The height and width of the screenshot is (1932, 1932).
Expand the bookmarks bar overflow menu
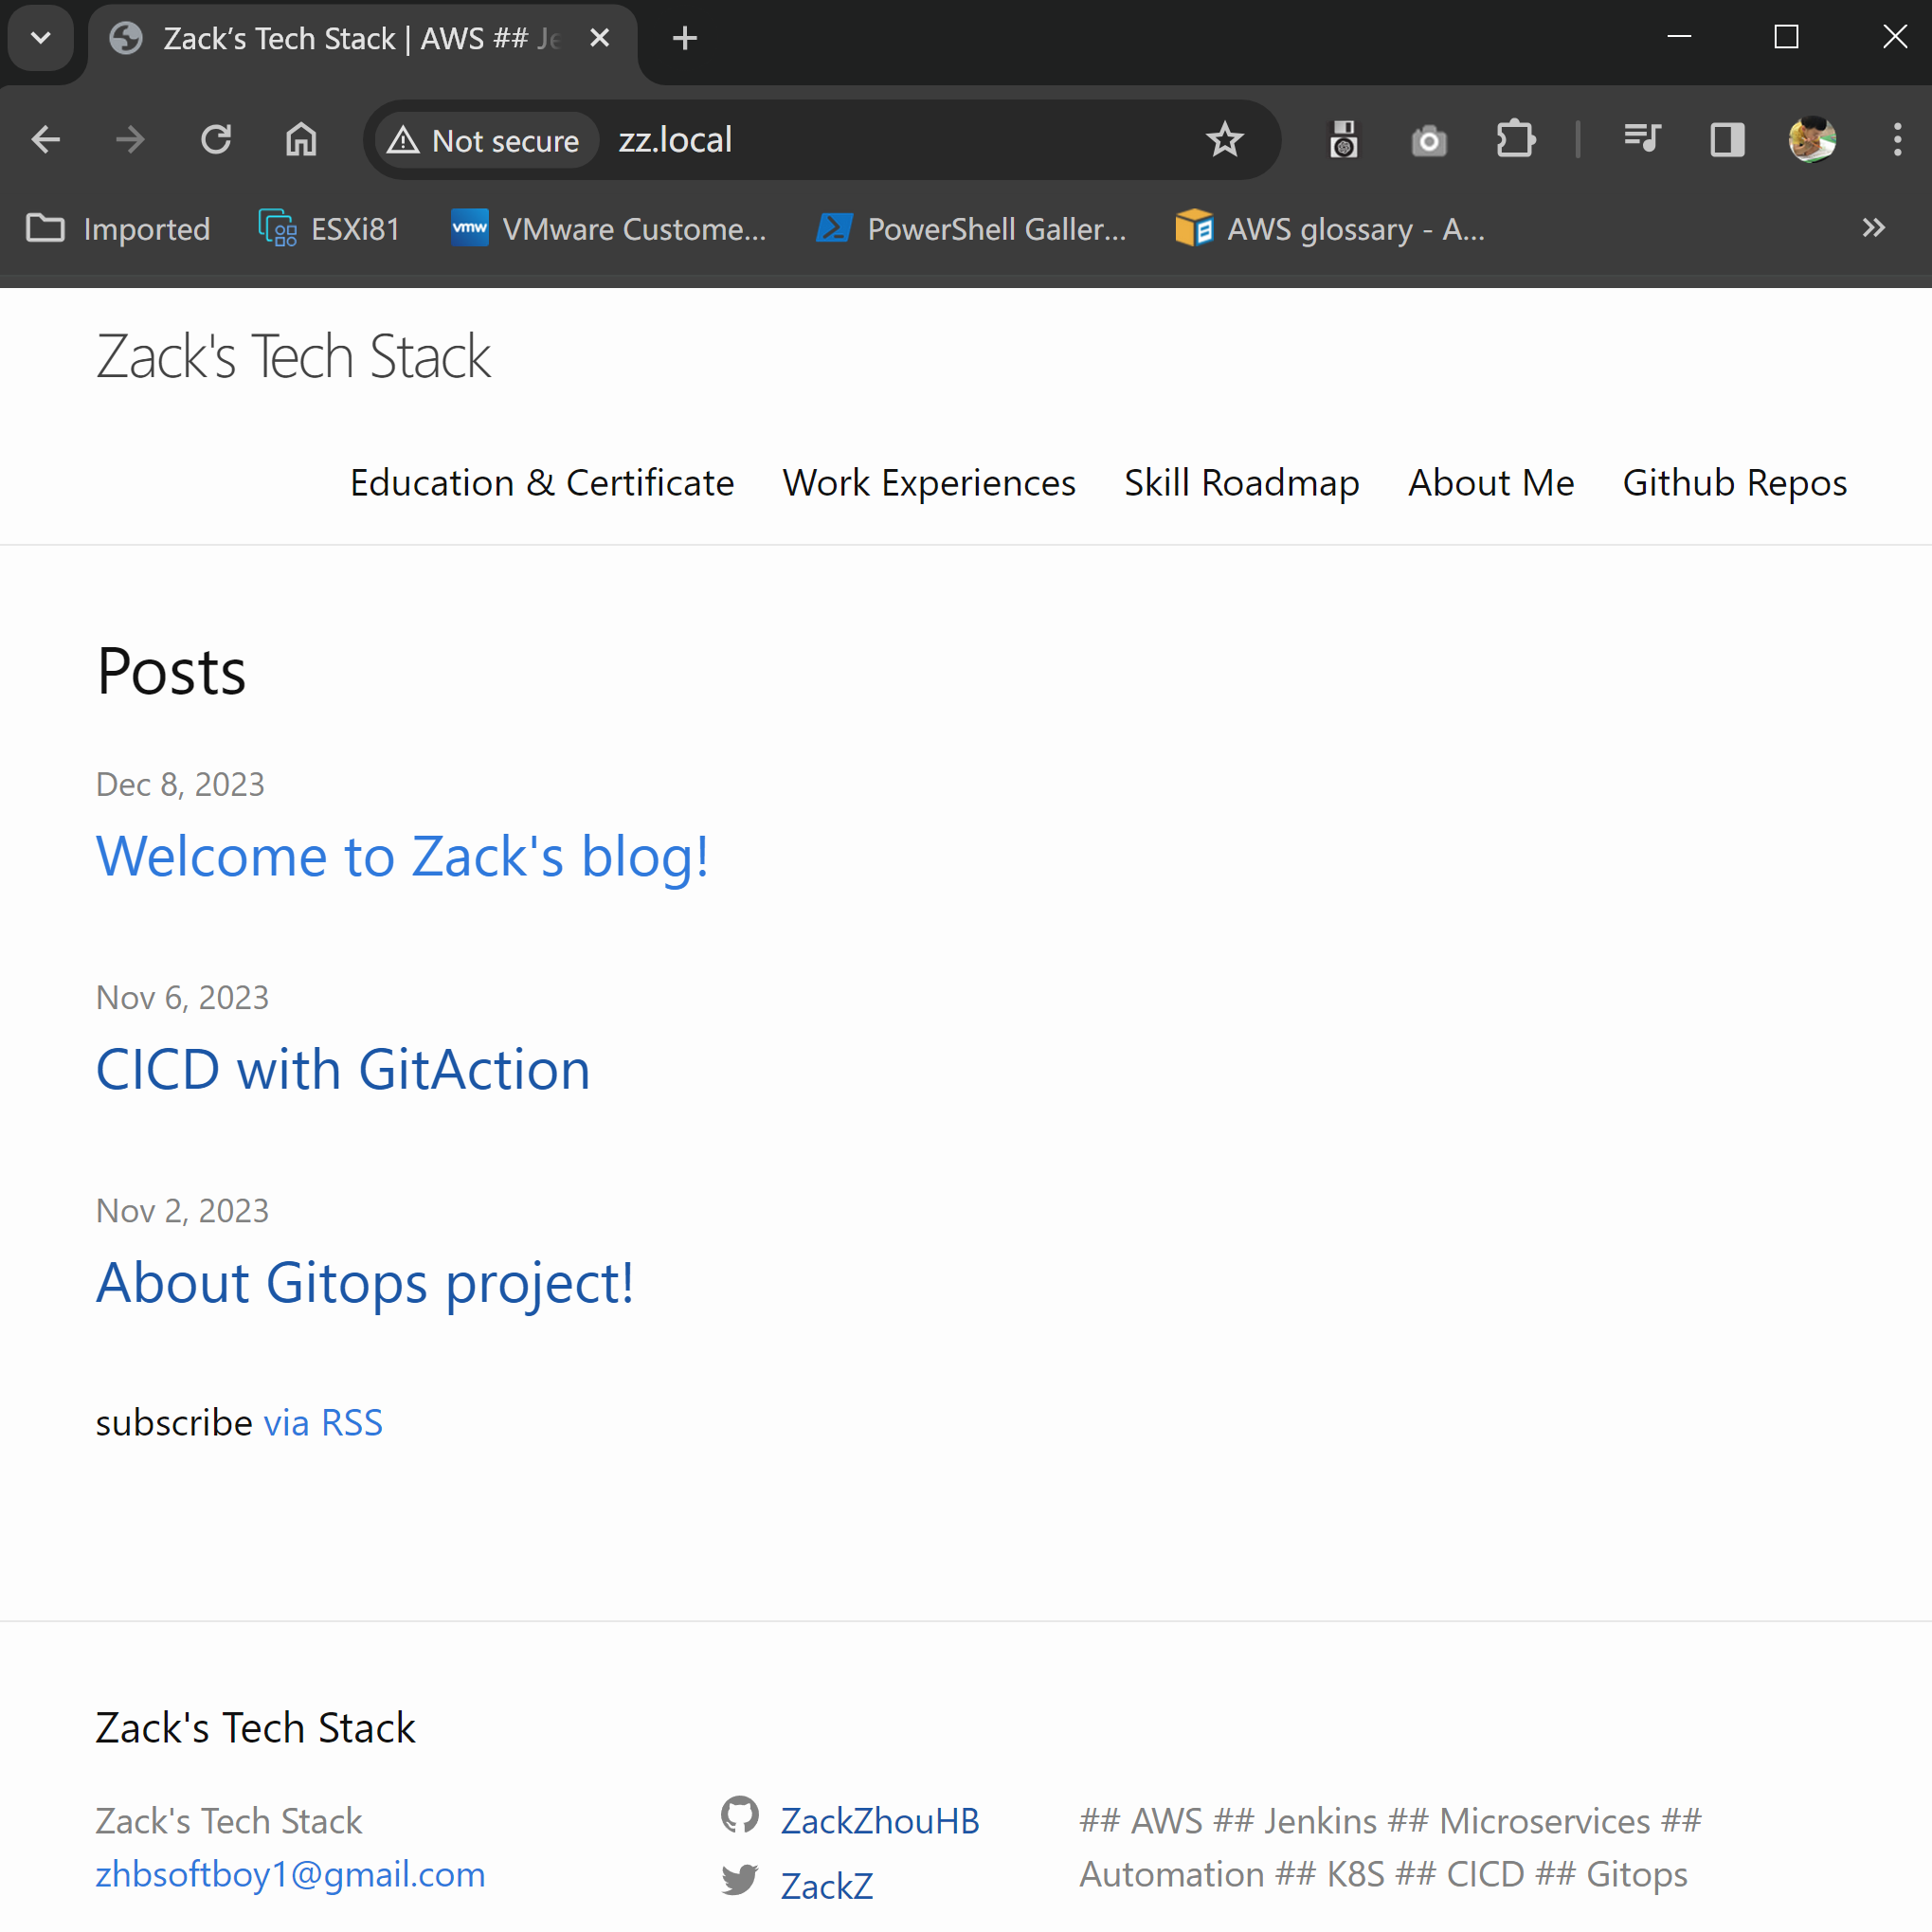pyautogui.click(x=1870, y=226)
